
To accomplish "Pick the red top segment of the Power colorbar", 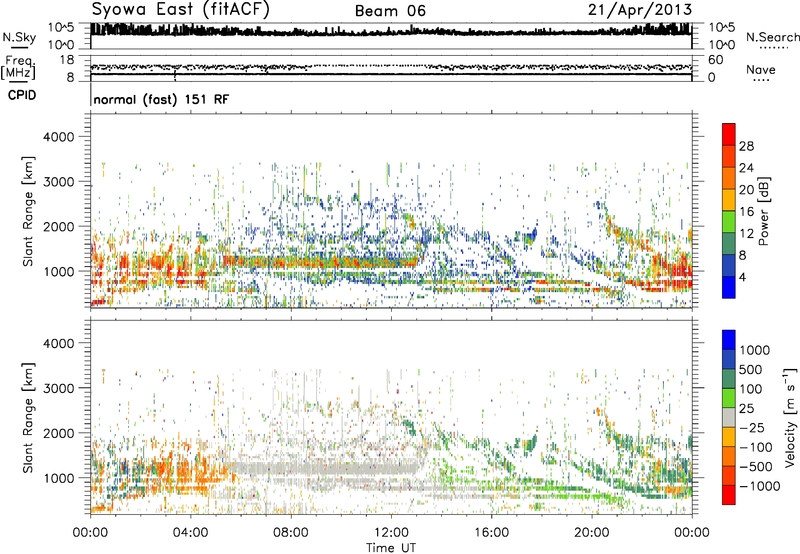I will (x=729, y=134).
